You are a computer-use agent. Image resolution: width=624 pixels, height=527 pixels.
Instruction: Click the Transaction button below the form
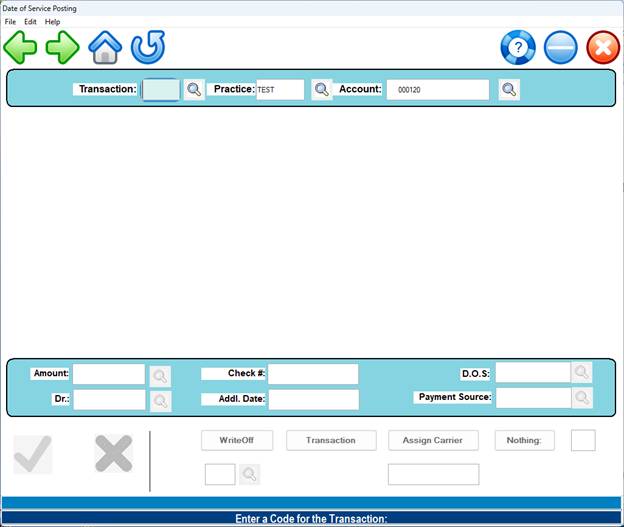tap(331, 440)
